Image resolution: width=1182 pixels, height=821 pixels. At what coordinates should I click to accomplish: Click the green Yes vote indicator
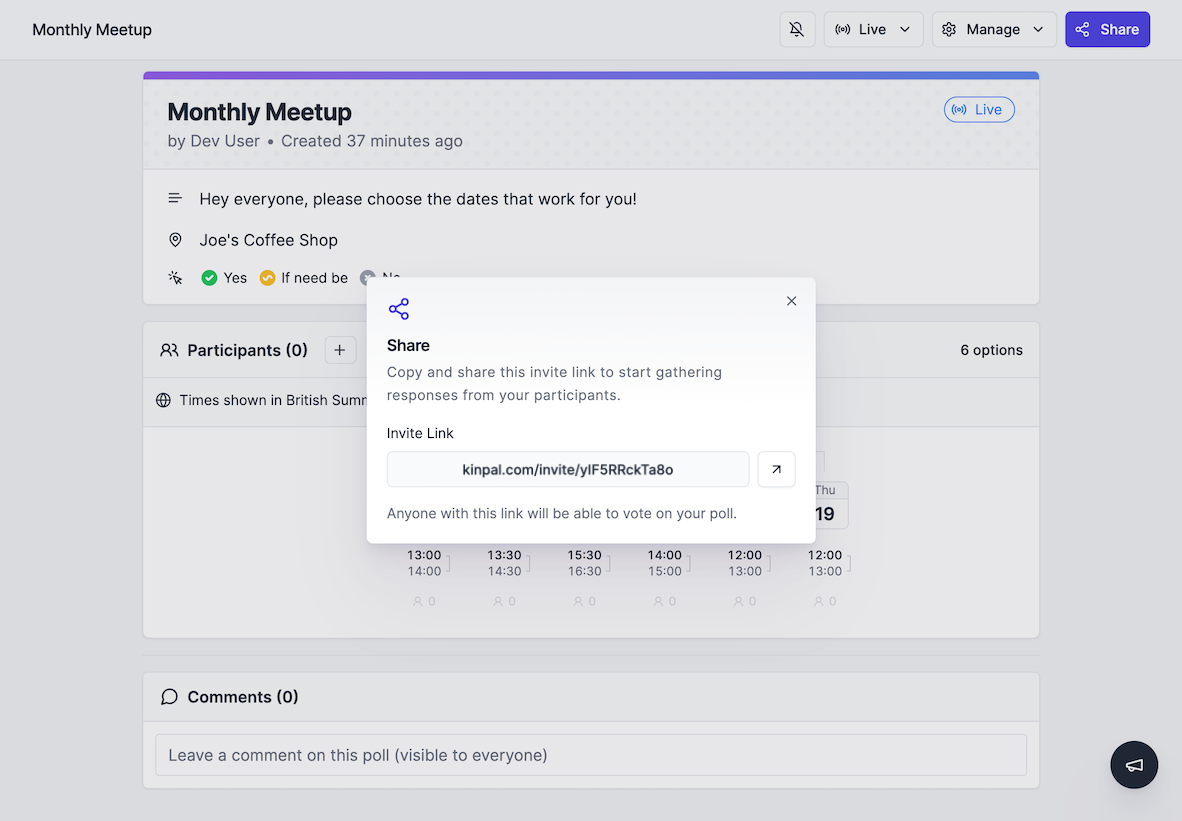(209, 278)
